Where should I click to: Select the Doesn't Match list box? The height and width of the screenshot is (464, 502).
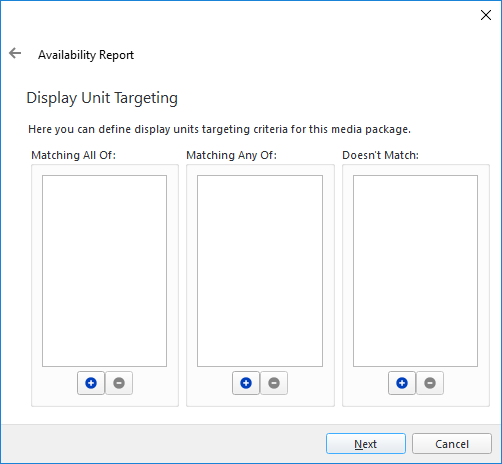[x=415, y=271]
